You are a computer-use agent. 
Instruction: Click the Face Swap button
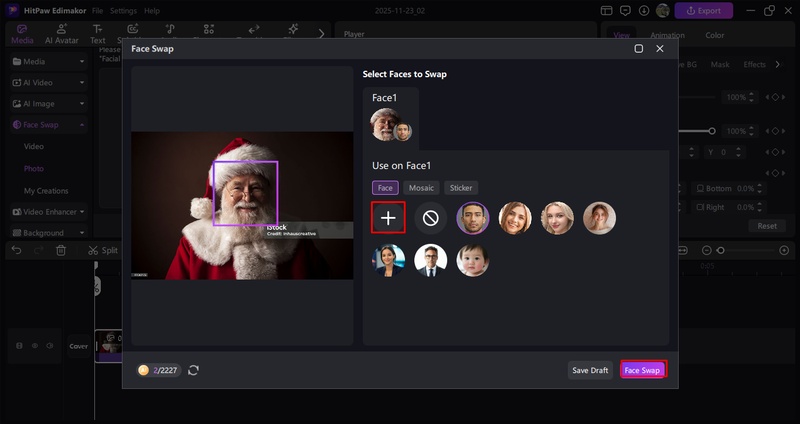coord(643,370)
